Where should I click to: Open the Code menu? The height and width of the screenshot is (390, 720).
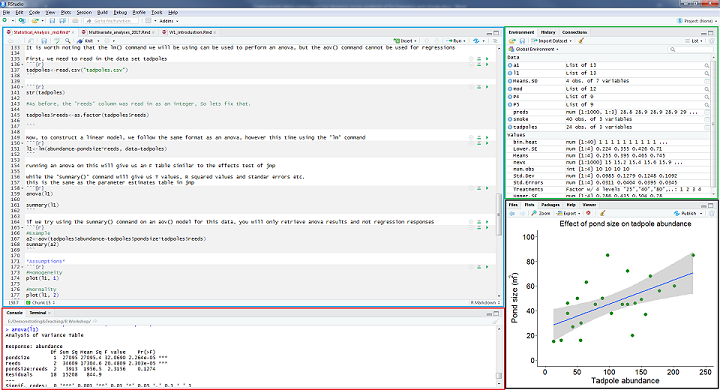pyautogui.click(x=34, y=12)
